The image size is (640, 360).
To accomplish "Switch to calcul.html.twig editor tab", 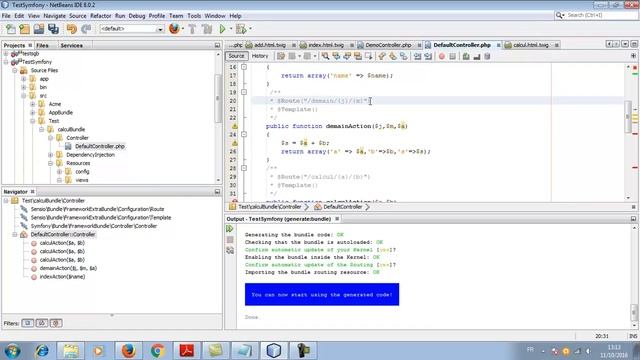I will tap(531, 45).
